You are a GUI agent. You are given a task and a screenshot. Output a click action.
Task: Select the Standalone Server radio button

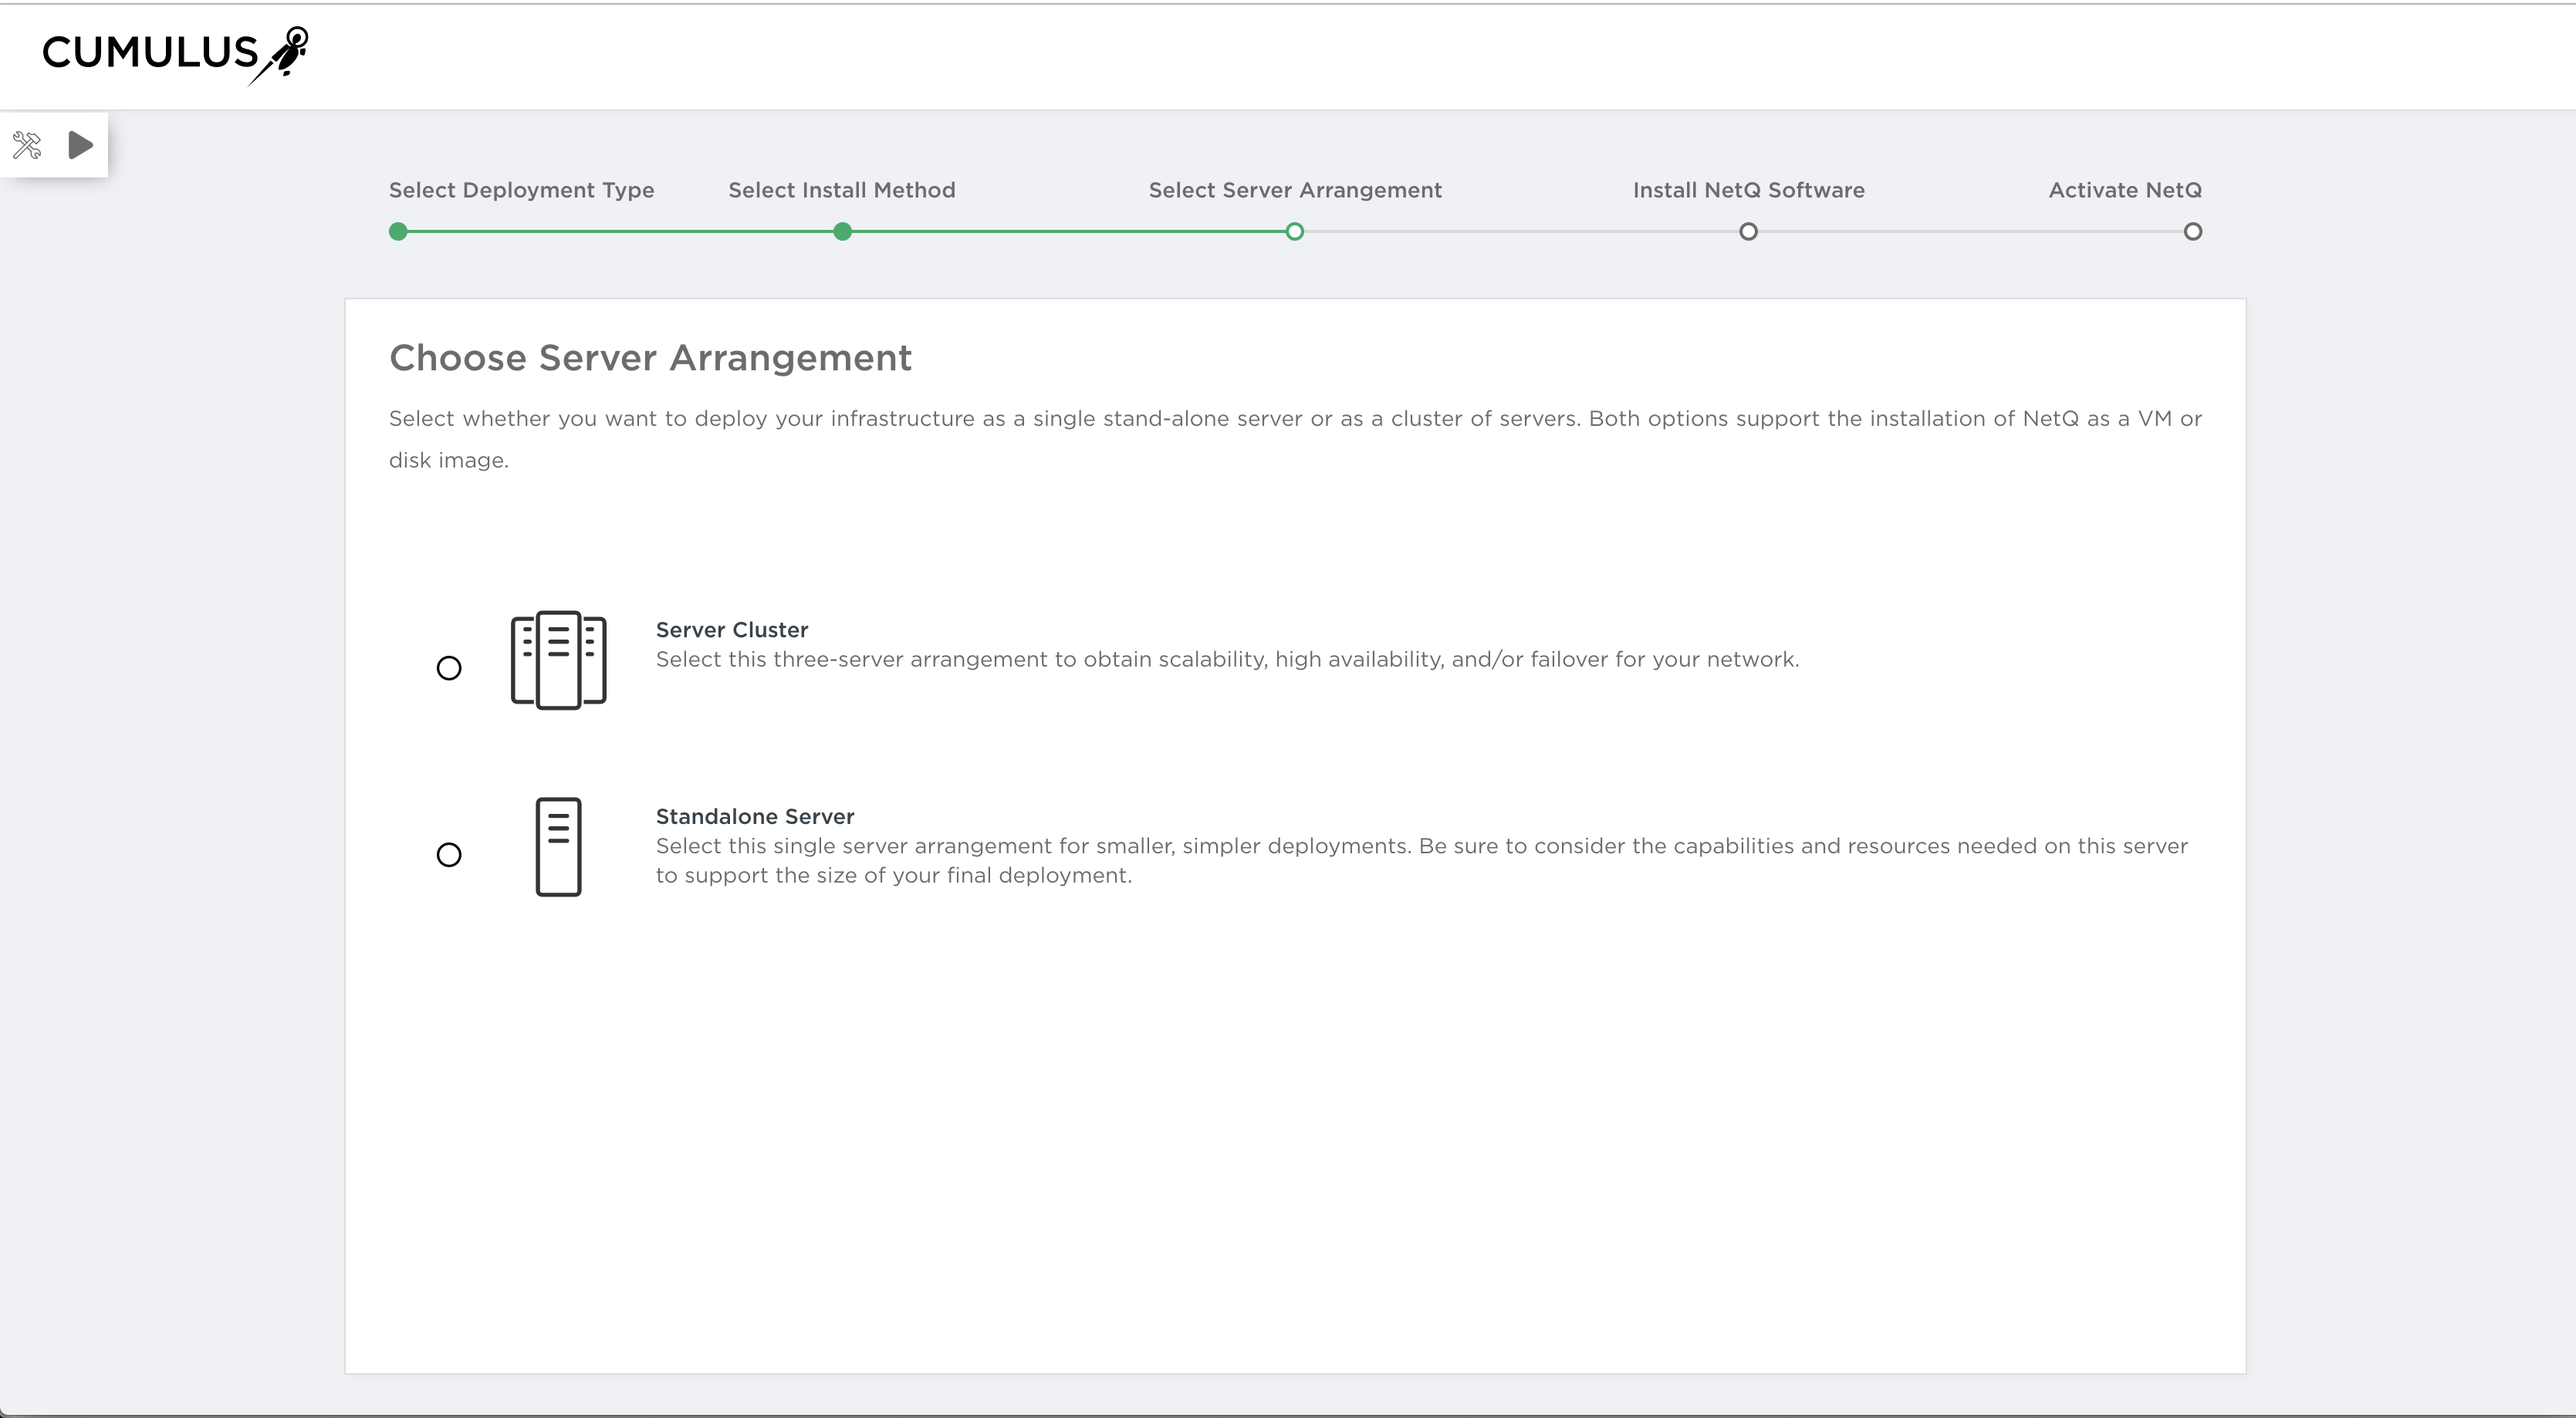[x=450, y=855]
